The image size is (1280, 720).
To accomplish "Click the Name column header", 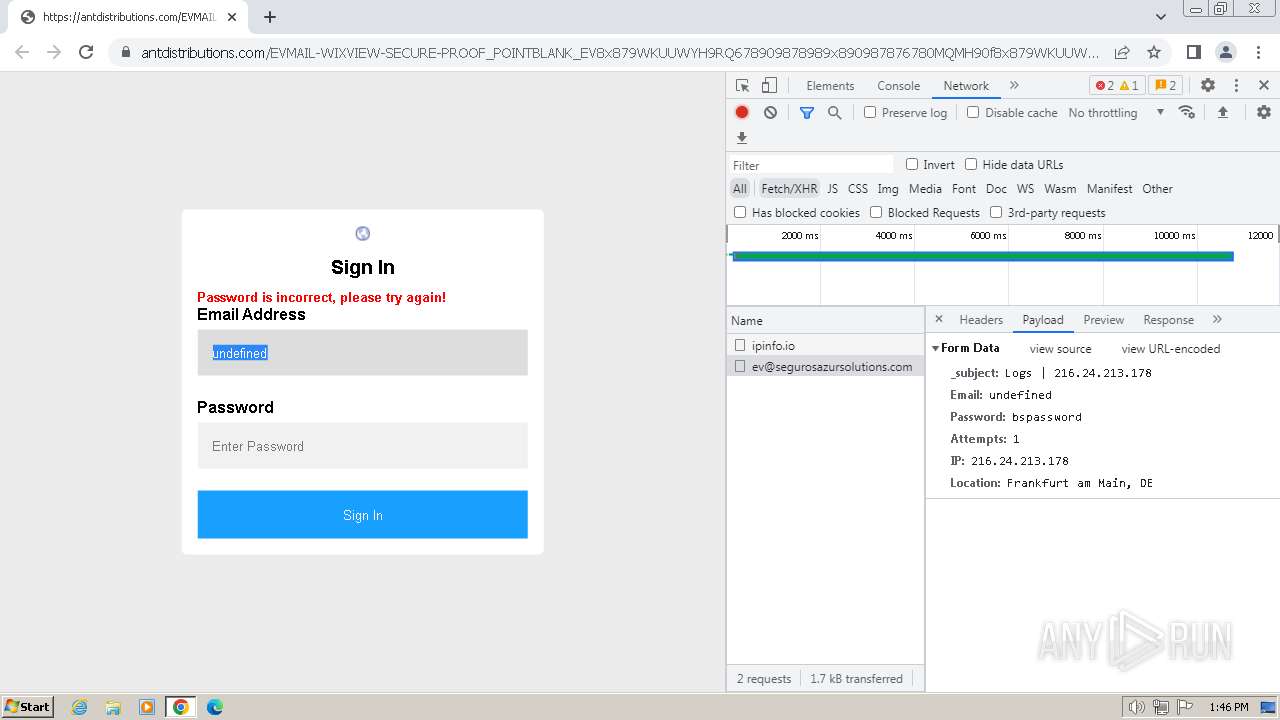I will click(825, 320).
